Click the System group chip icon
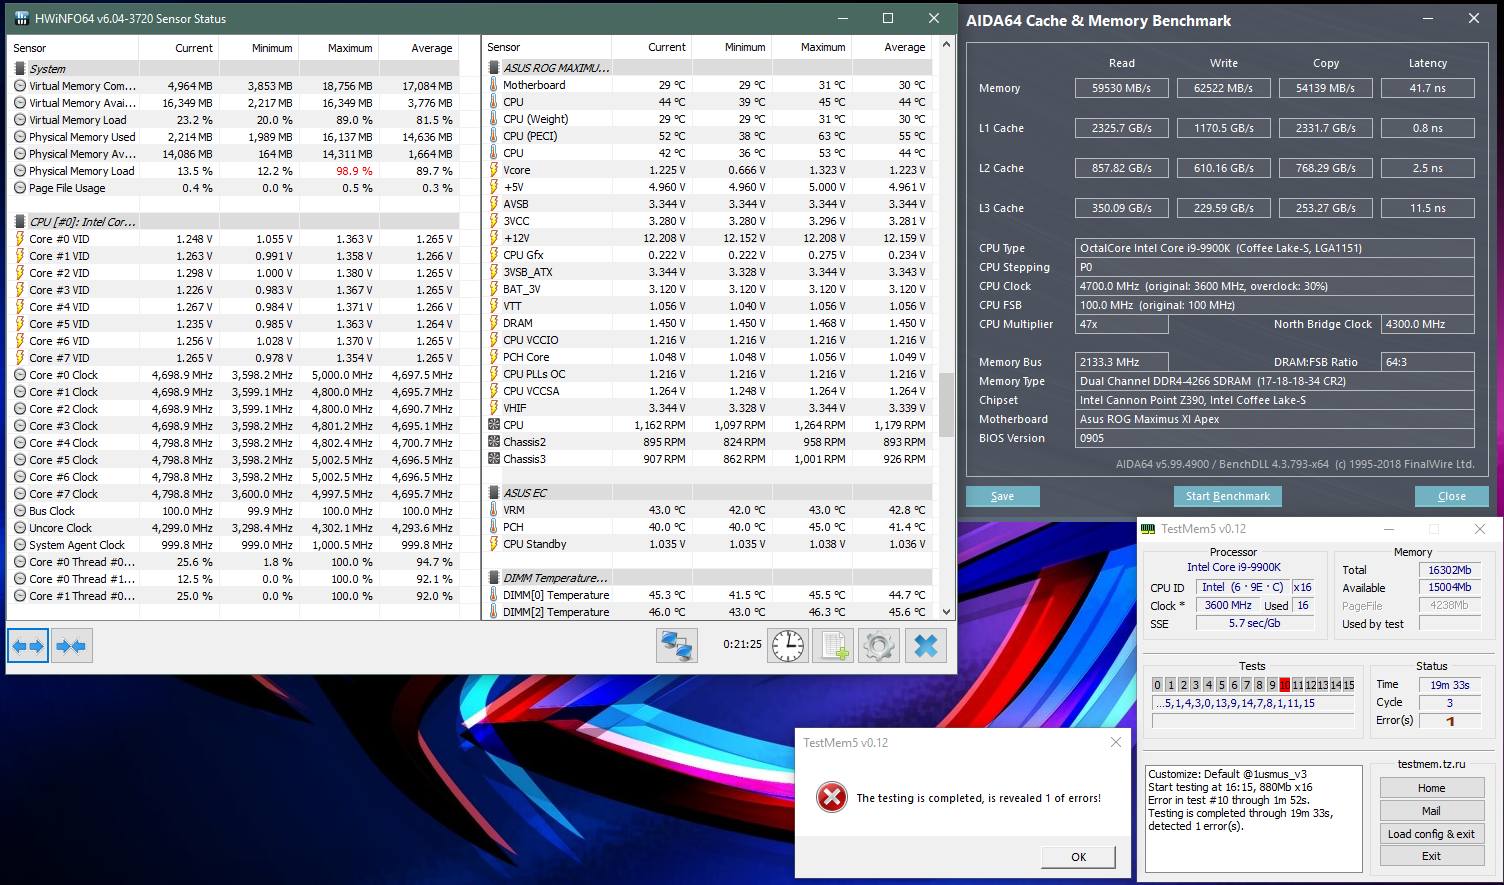Image resolution: width=1504 pixels, height=885 pixels. (x=20, y=69)
